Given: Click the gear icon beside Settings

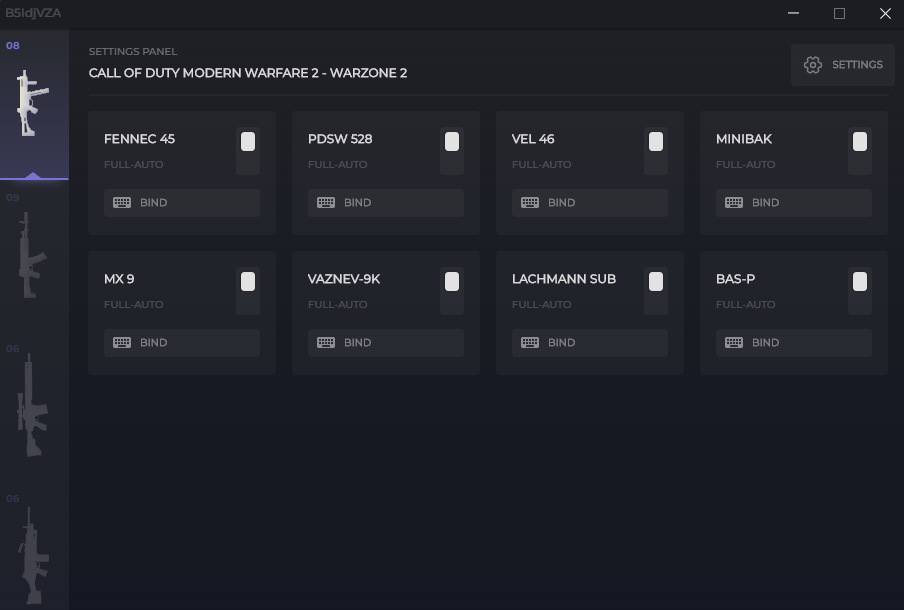Looking at the screenshot, I should click(x=813, y=65).
